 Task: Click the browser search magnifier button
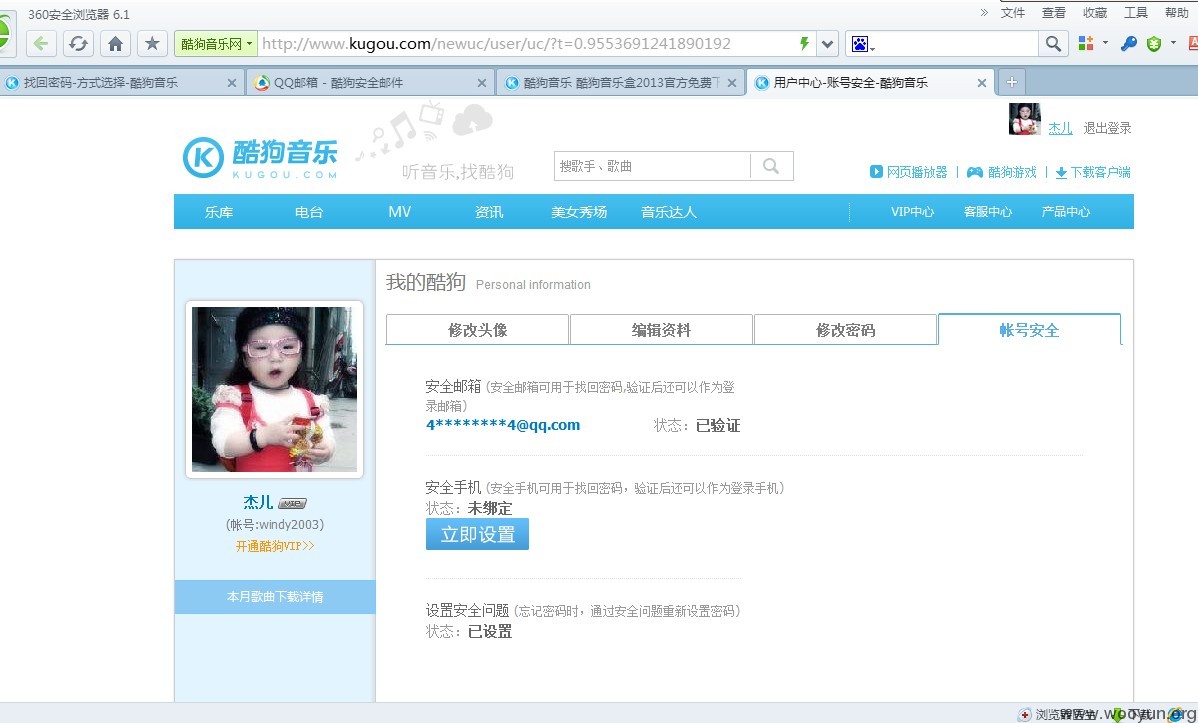pos(1053,44)
